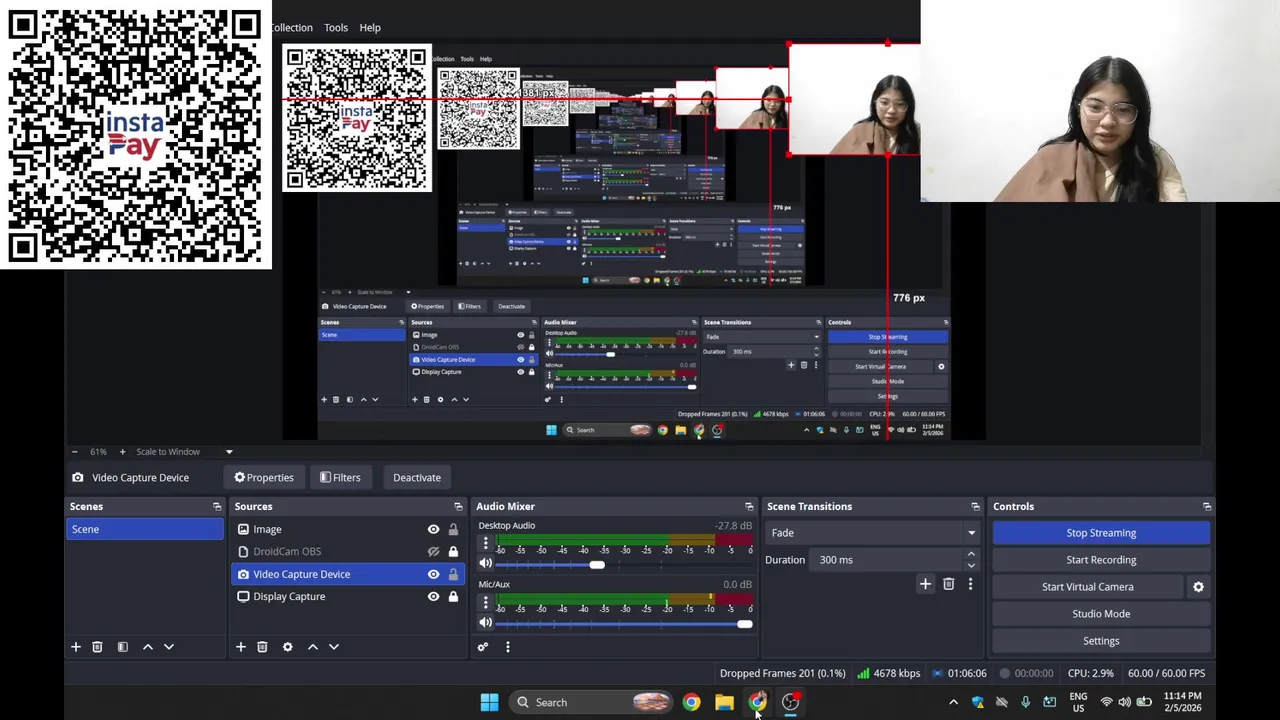
Task: Open OBS Studio from taskbar
Action: (x=790, y=702)
